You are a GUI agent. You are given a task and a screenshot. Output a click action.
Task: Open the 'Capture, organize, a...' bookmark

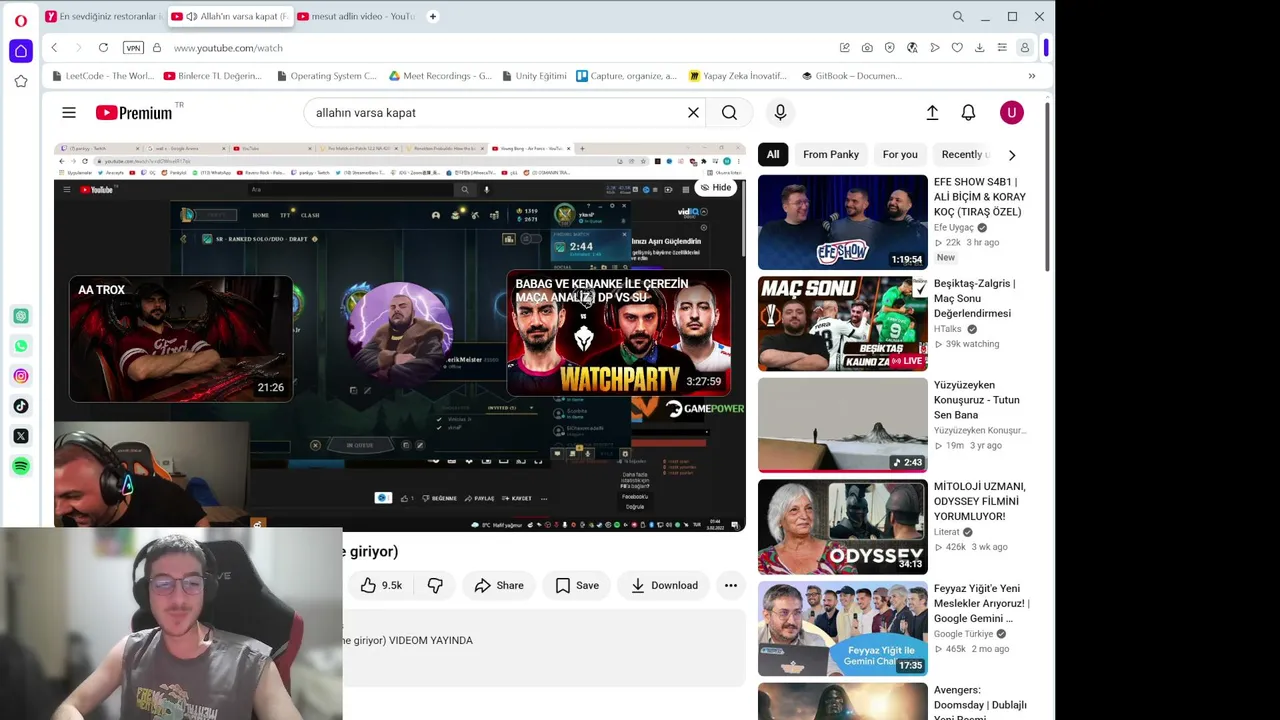[626, 76]
